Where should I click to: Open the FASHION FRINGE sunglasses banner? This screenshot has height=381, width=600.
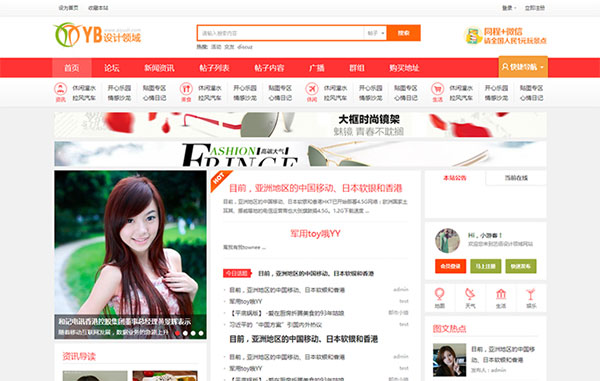pos(300,154)
